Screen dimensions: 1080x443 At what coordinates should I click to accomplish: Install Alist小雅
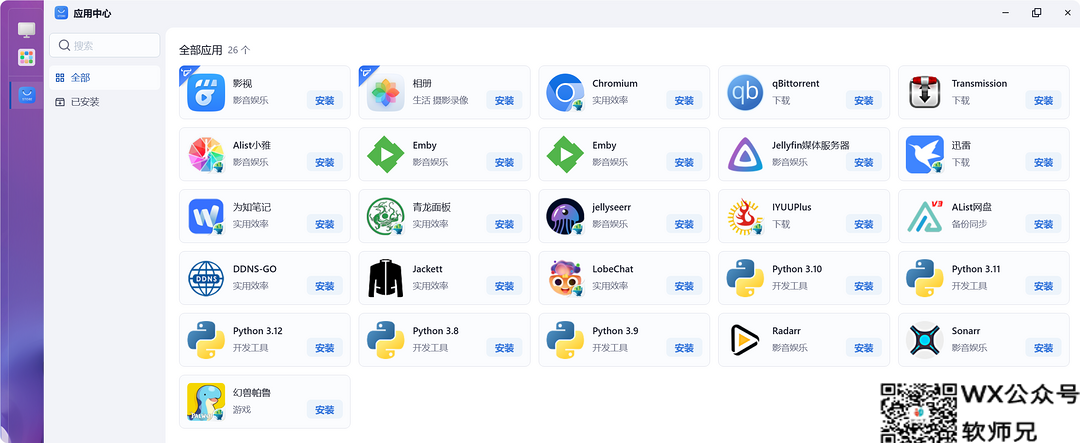click(324, 163)
